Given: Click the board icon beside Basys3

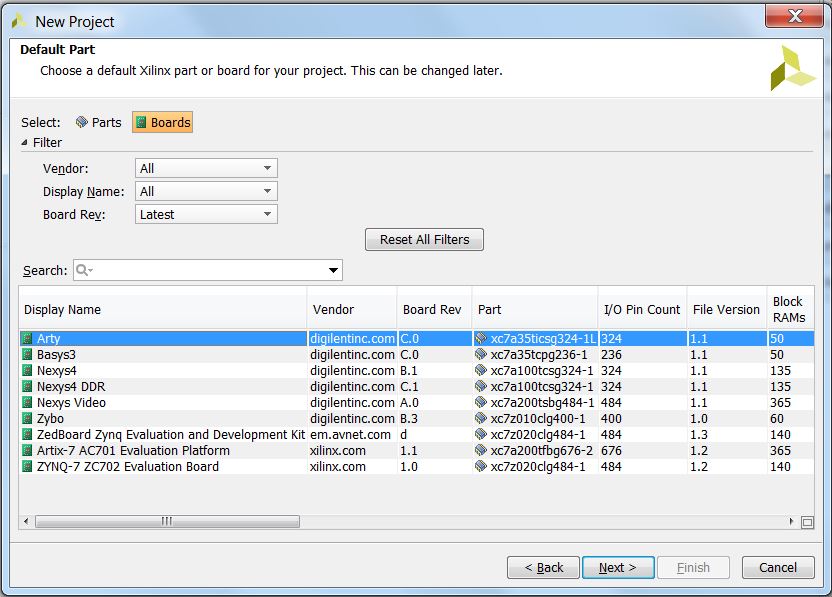Looking at the screenshot, I should (27, 354).
